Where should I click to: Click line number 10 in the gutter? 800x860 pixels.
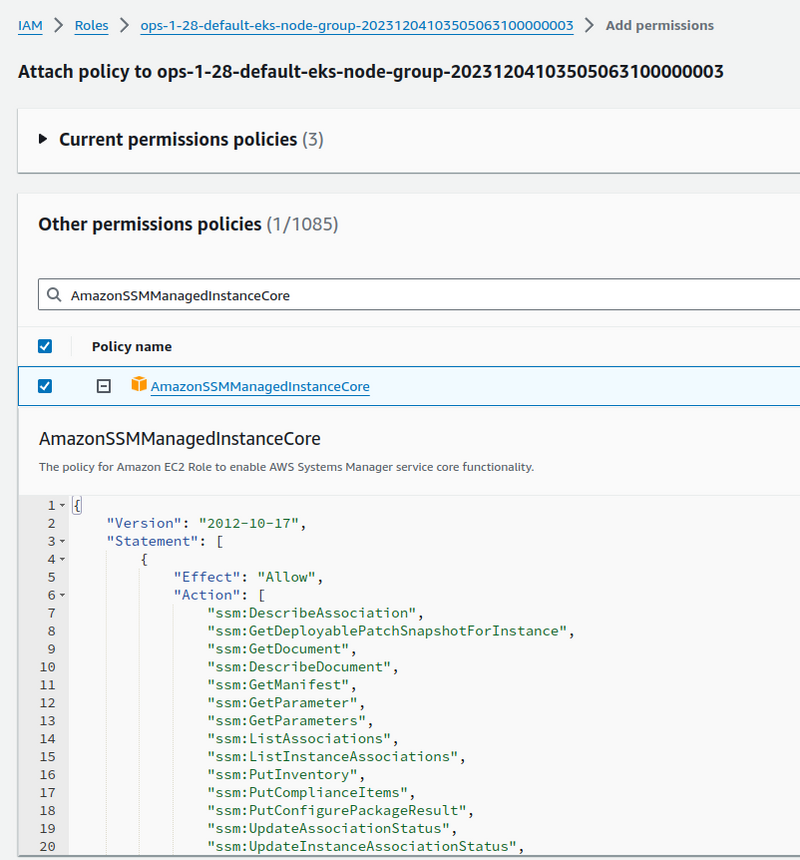(x=48, y=667)
